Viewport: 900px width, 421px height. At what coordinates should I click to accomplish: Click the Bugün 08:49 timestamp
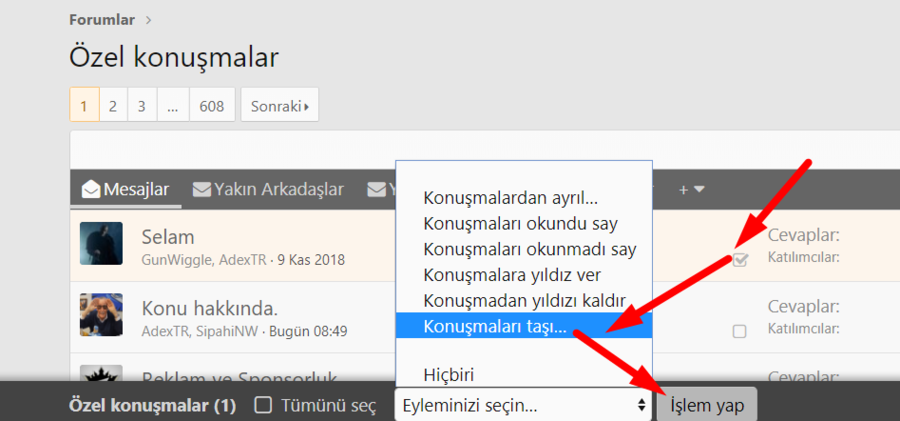(x=308, y=331)
